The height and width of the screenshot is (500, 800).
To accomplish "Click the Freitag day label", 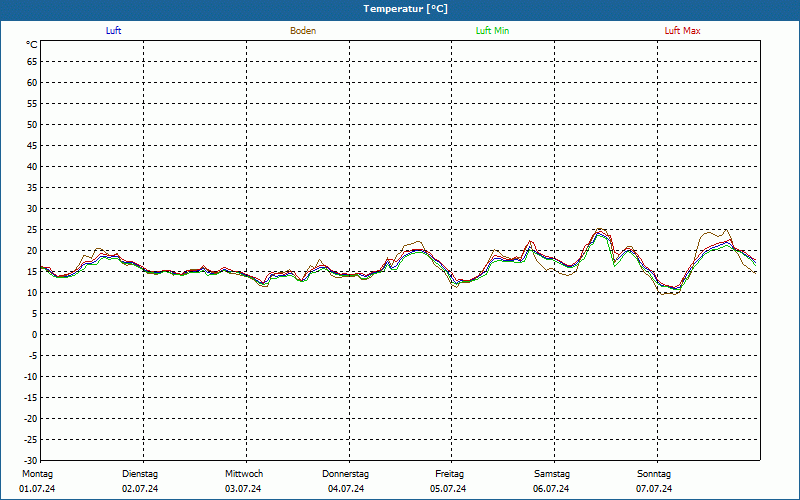I will pos(449,474).
